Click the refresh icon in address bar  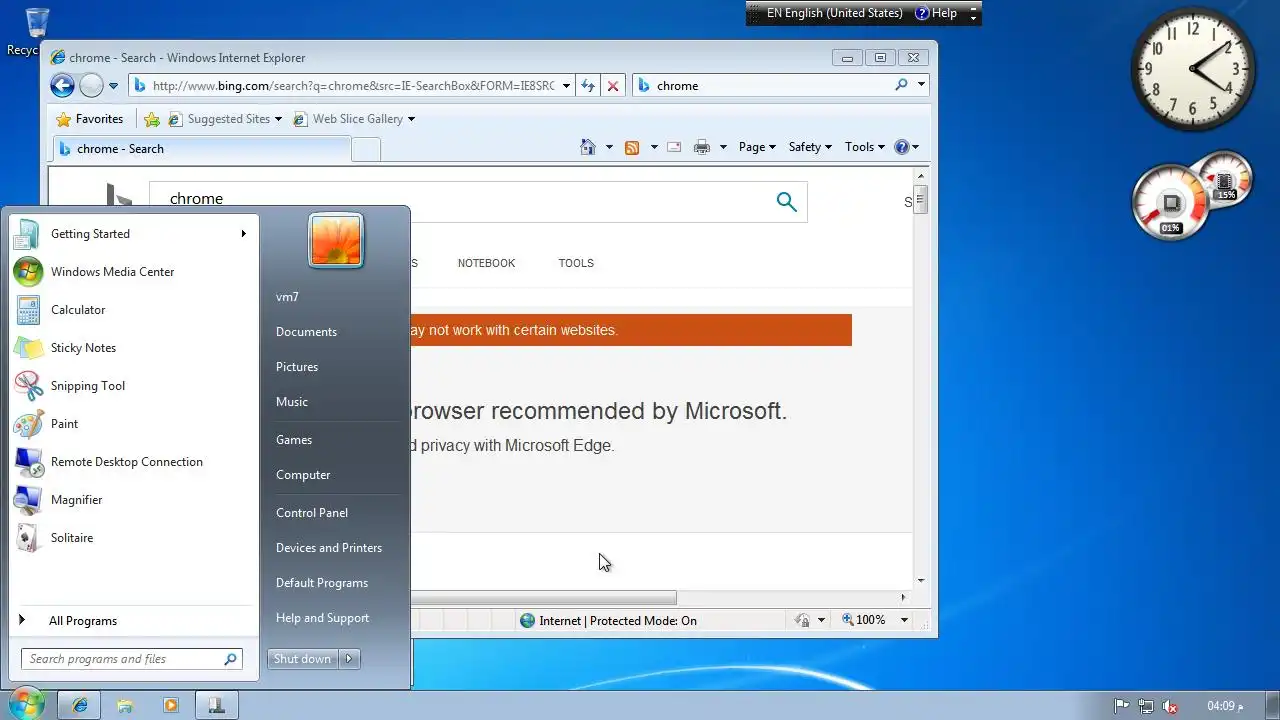[588, 86]
